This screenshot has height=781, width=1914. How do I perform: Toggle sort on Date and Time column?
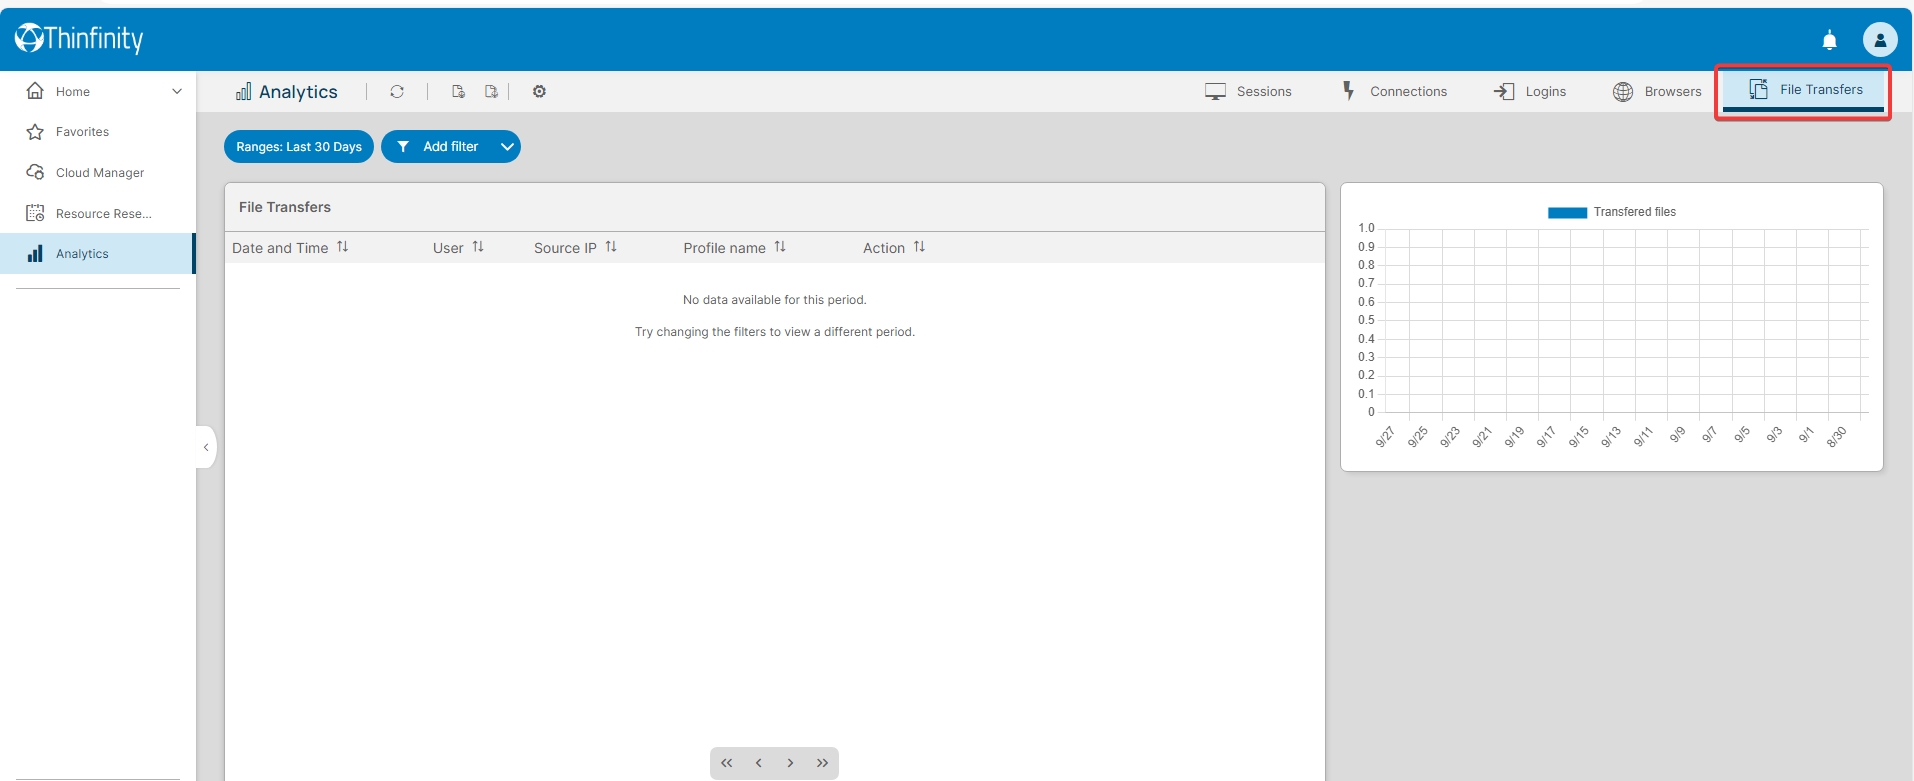[342, 247]
